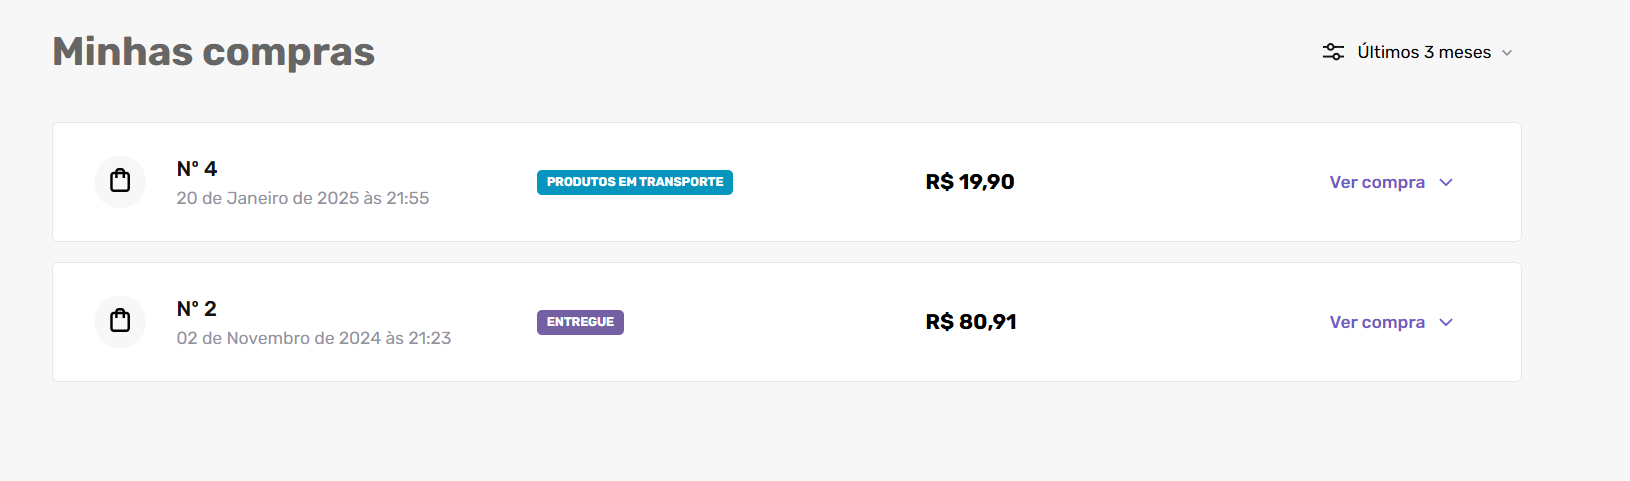
Task: Click the empty area of order N° 4 card
Action: pos(1170,182)
